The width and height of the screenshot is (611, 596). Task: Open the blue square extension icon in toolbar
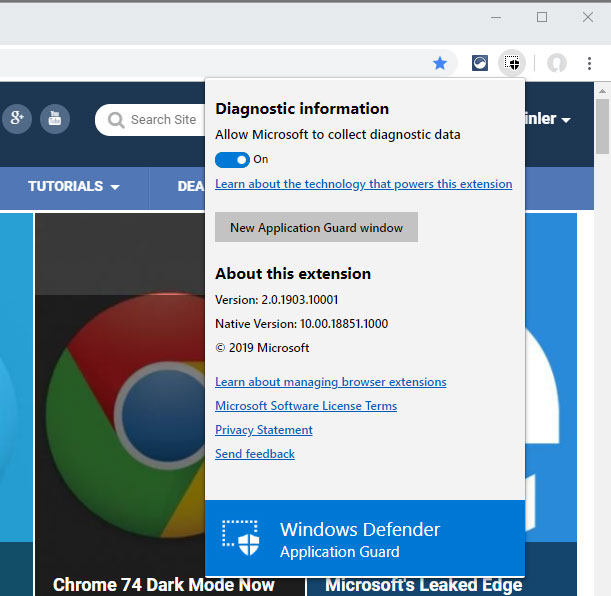[480, 63]
